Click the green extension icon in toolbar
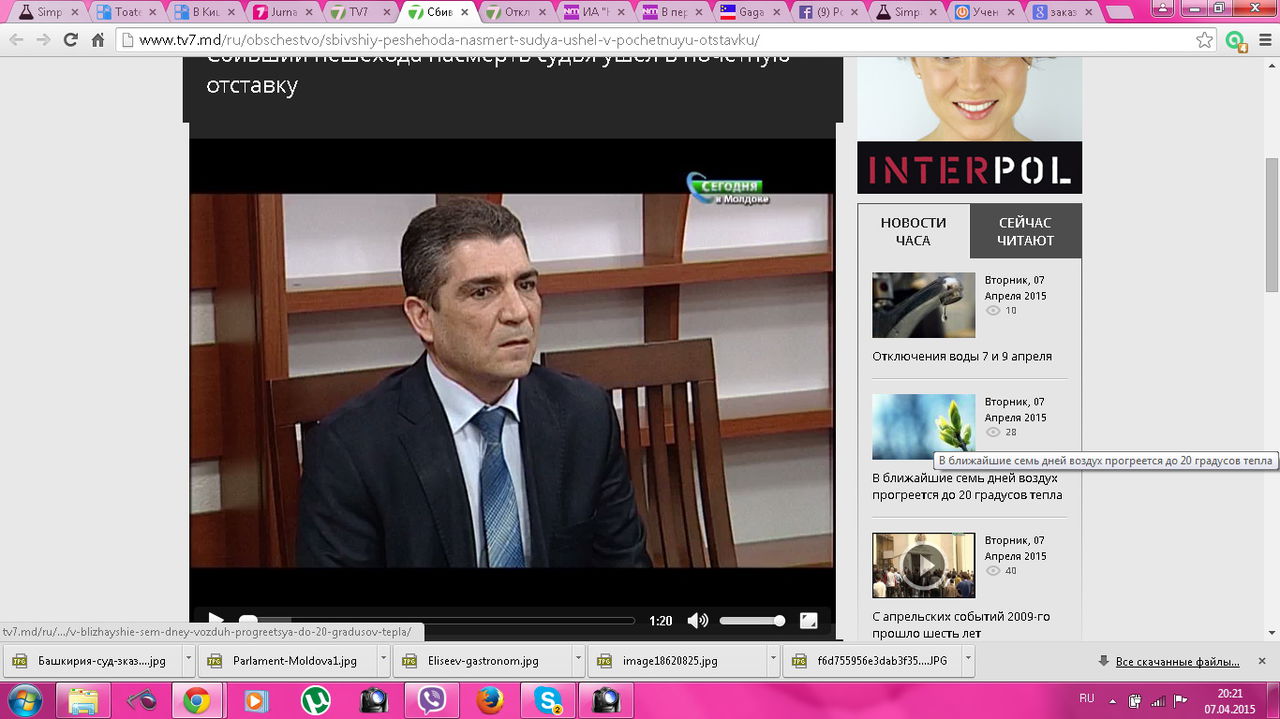 coord(1236,41)
